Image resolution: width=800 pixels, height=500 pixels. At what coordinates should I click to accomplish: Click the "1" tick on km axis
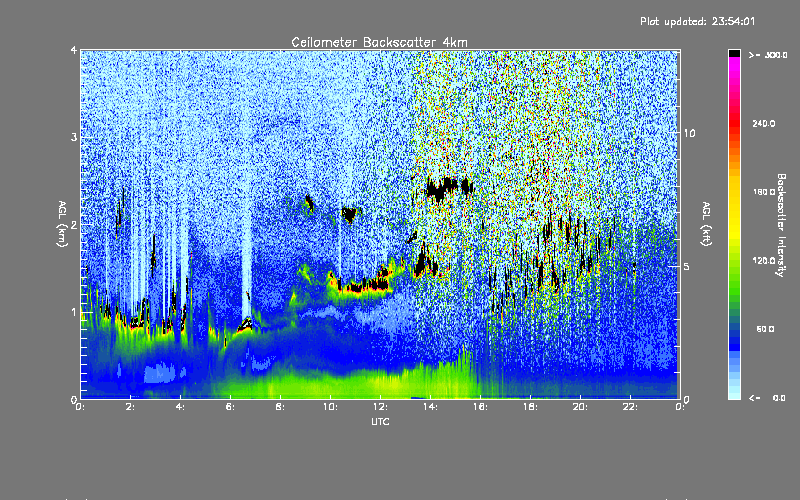click(74, 312)
